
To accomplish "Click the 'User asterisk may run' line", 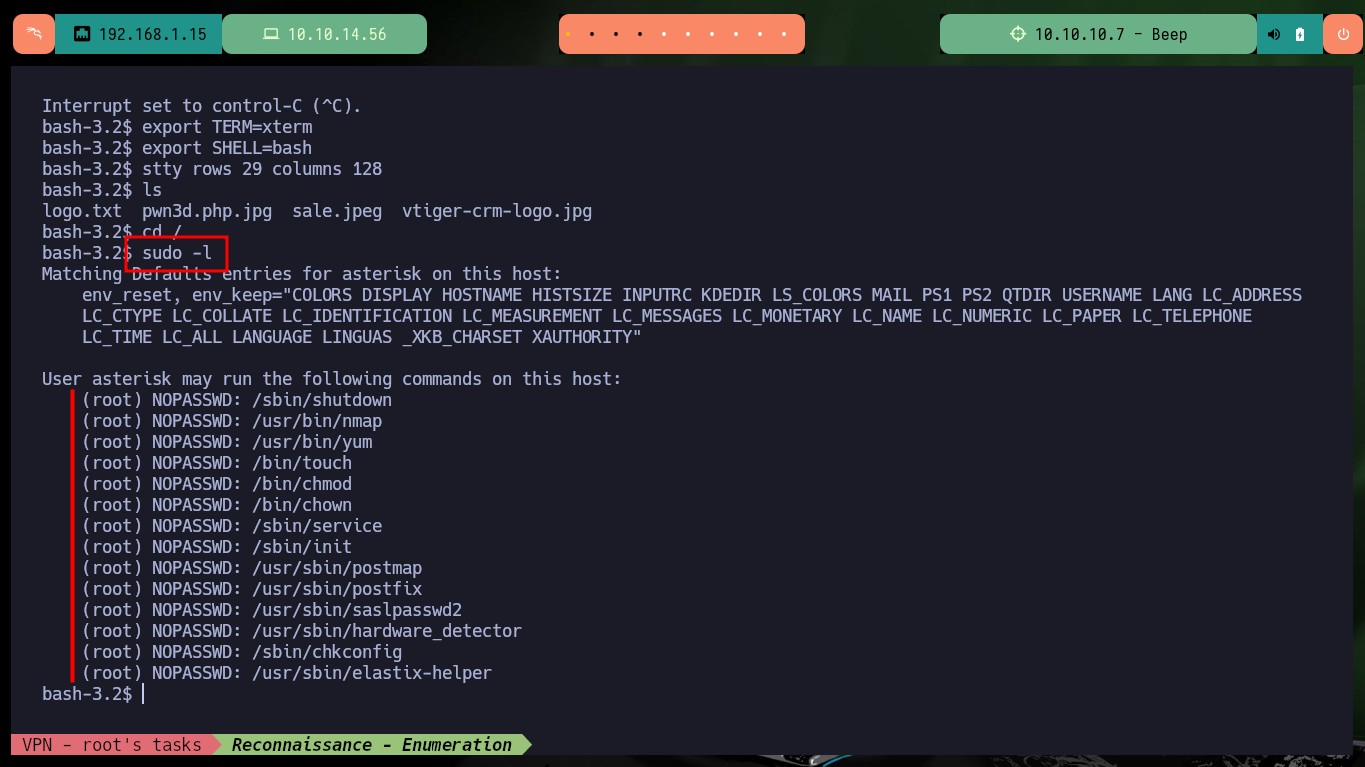I will coord(332,379).
